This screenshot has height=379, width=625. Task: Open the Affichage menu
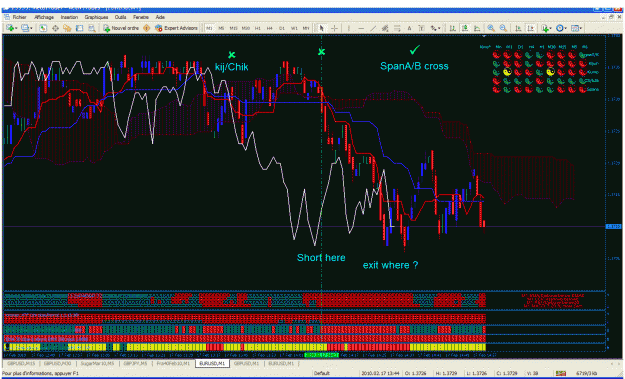coord(44,17)
